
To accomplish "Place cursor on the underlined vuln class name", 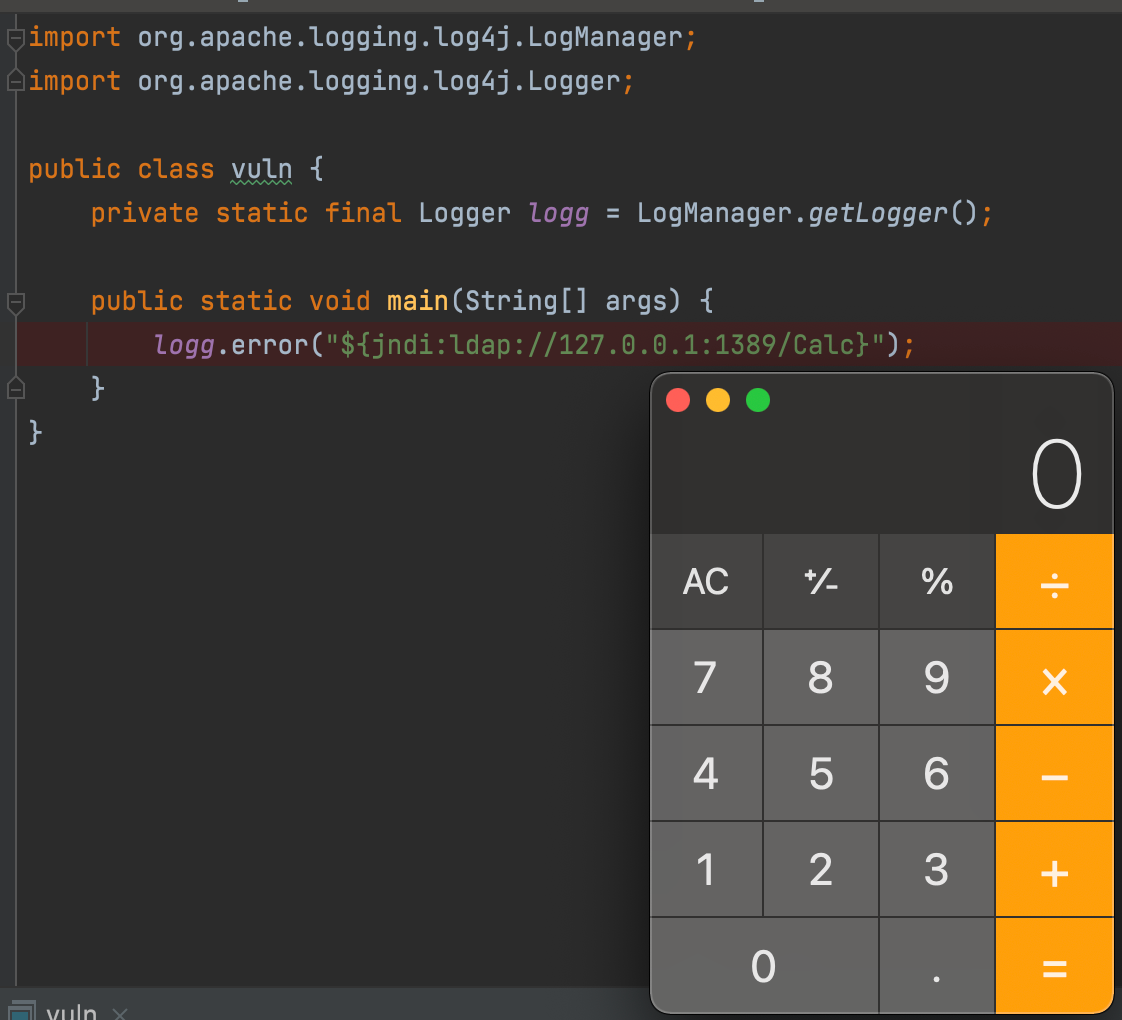I will pos(261,169).
